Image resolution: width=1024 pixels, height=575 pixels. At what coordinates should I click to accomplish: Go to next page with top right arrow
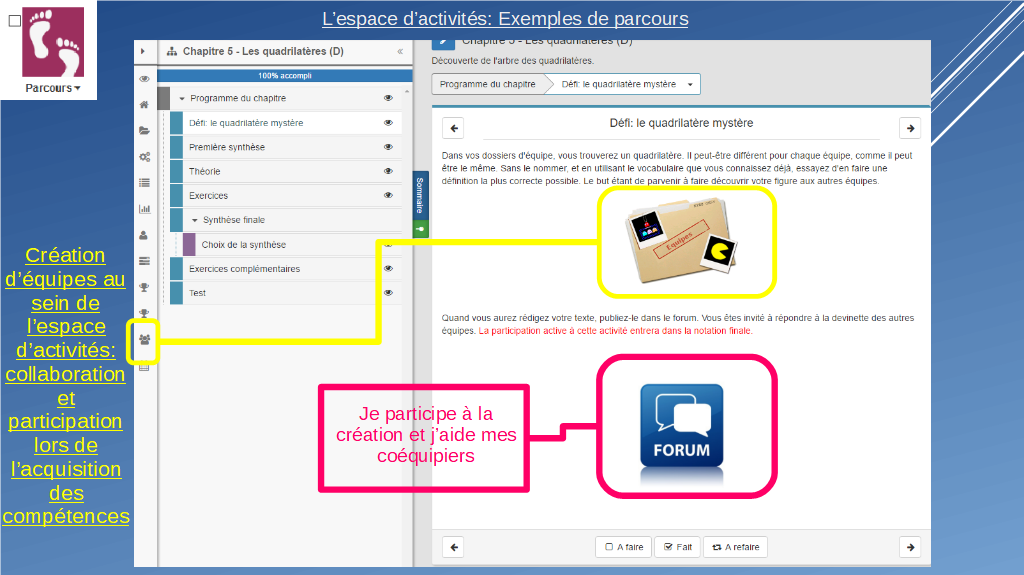coord(910,128)
